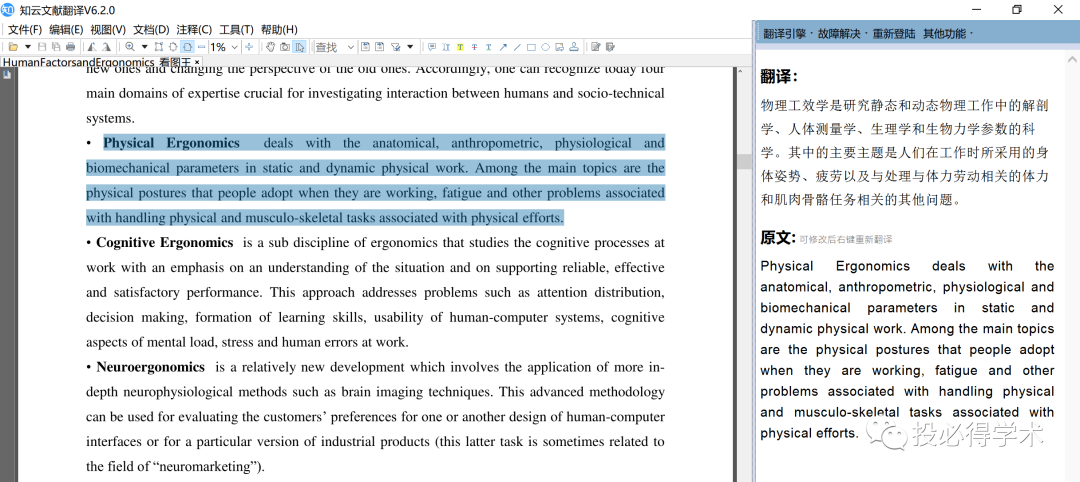1080x482 pixels.
Task: Open the zoom tool dropdown arrow
Action: click(145, 47)
